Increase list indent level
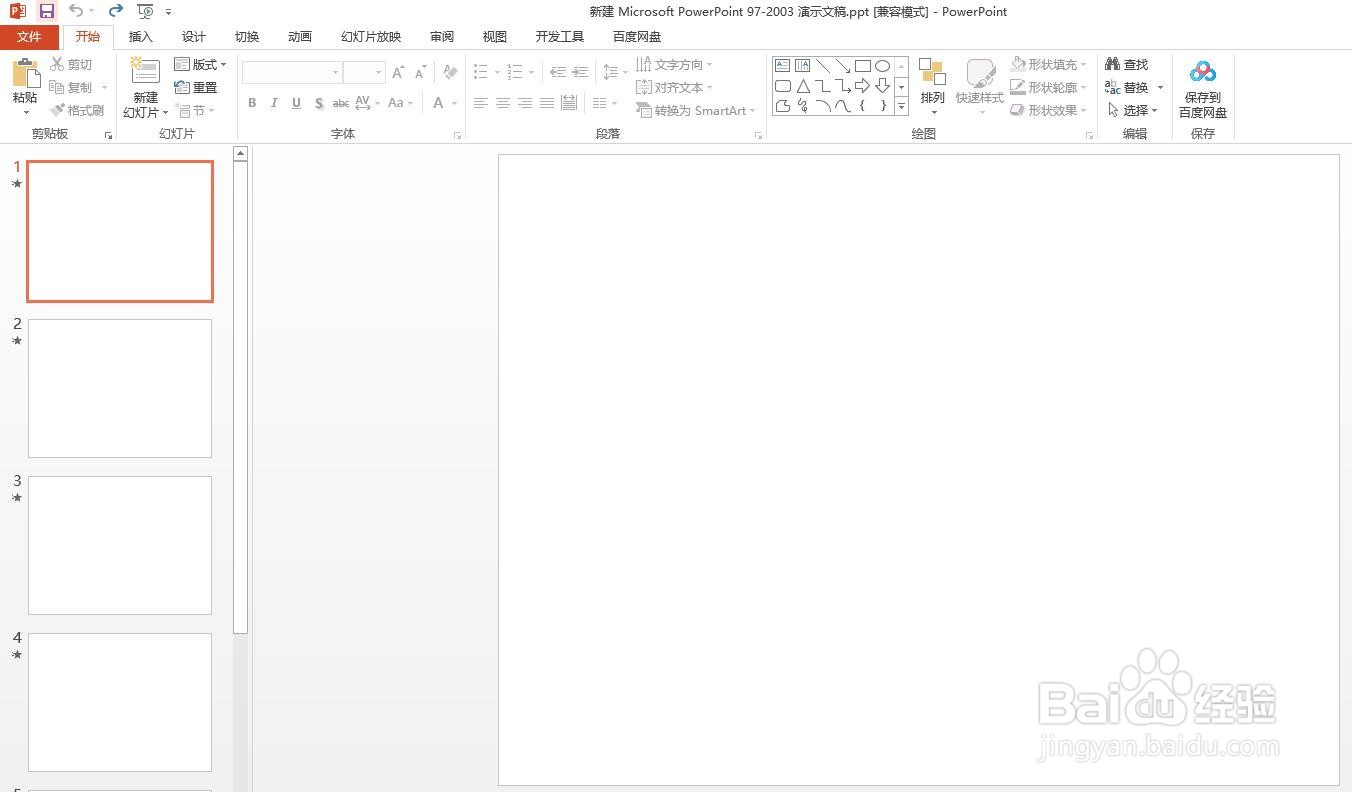Screen dimensions: 1352x792 tap(580, 72)
